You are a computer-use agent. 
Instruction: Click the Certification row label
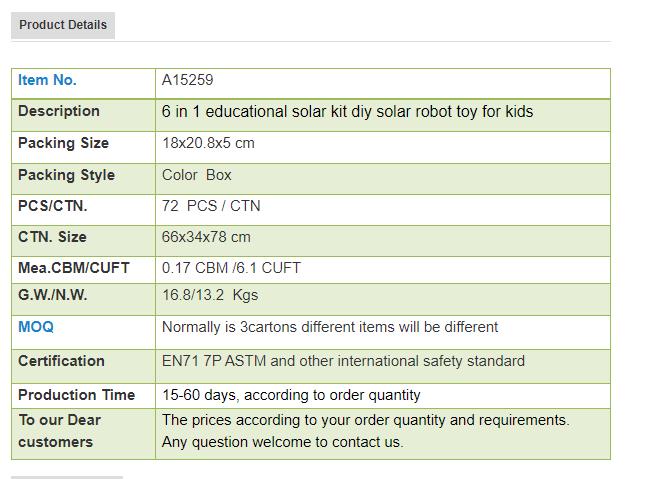[61, 361]
